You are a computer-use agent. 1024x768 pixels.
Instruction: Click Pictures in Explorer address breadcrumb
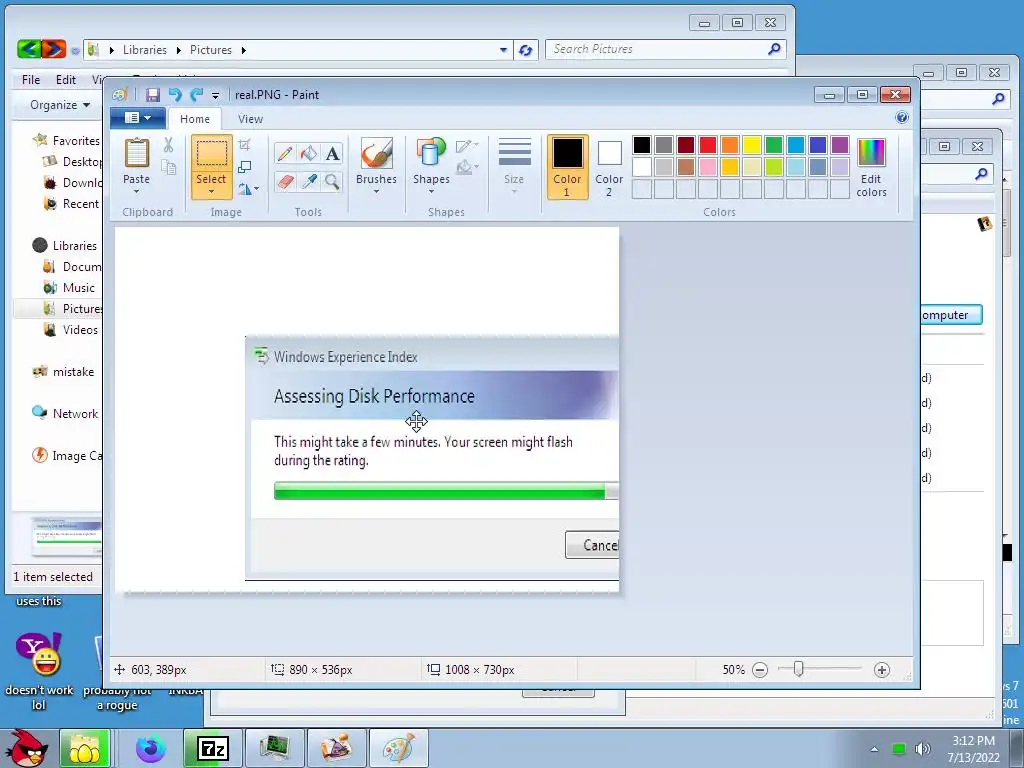[x=210, y=50]
